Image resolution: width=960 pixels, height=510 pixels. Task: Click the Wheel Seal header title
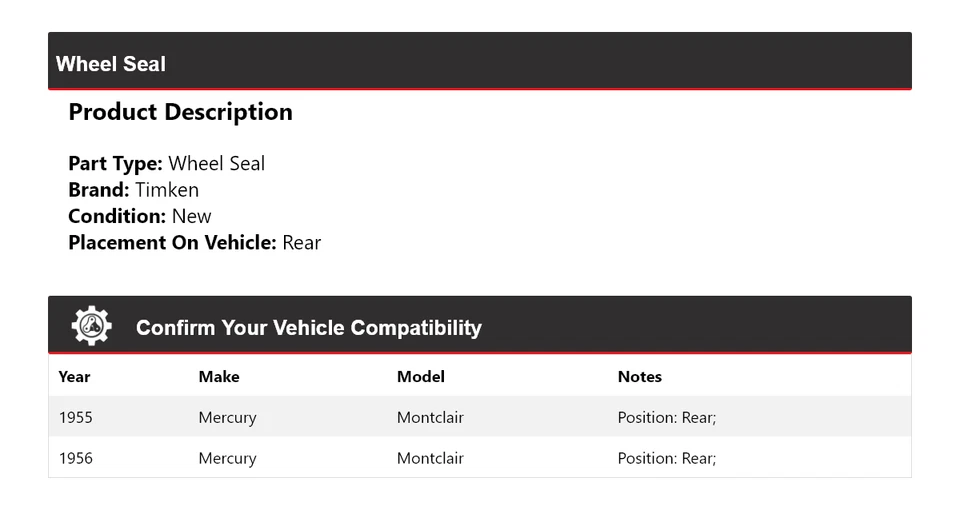click(x=111, y=64)
